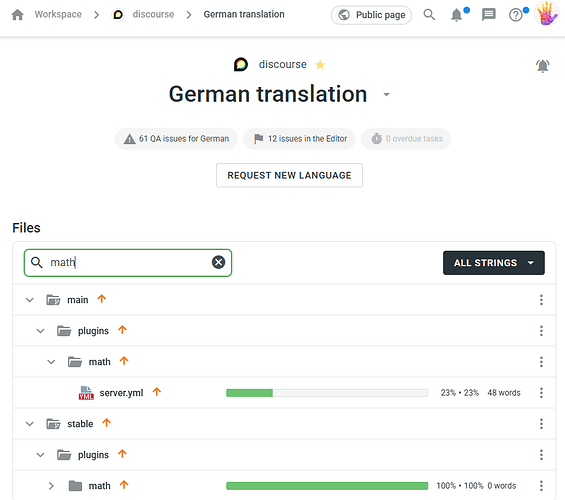Click REQUEST NEW LANGUAGE button
Screen dimensions: 565x500
point(289,175)
